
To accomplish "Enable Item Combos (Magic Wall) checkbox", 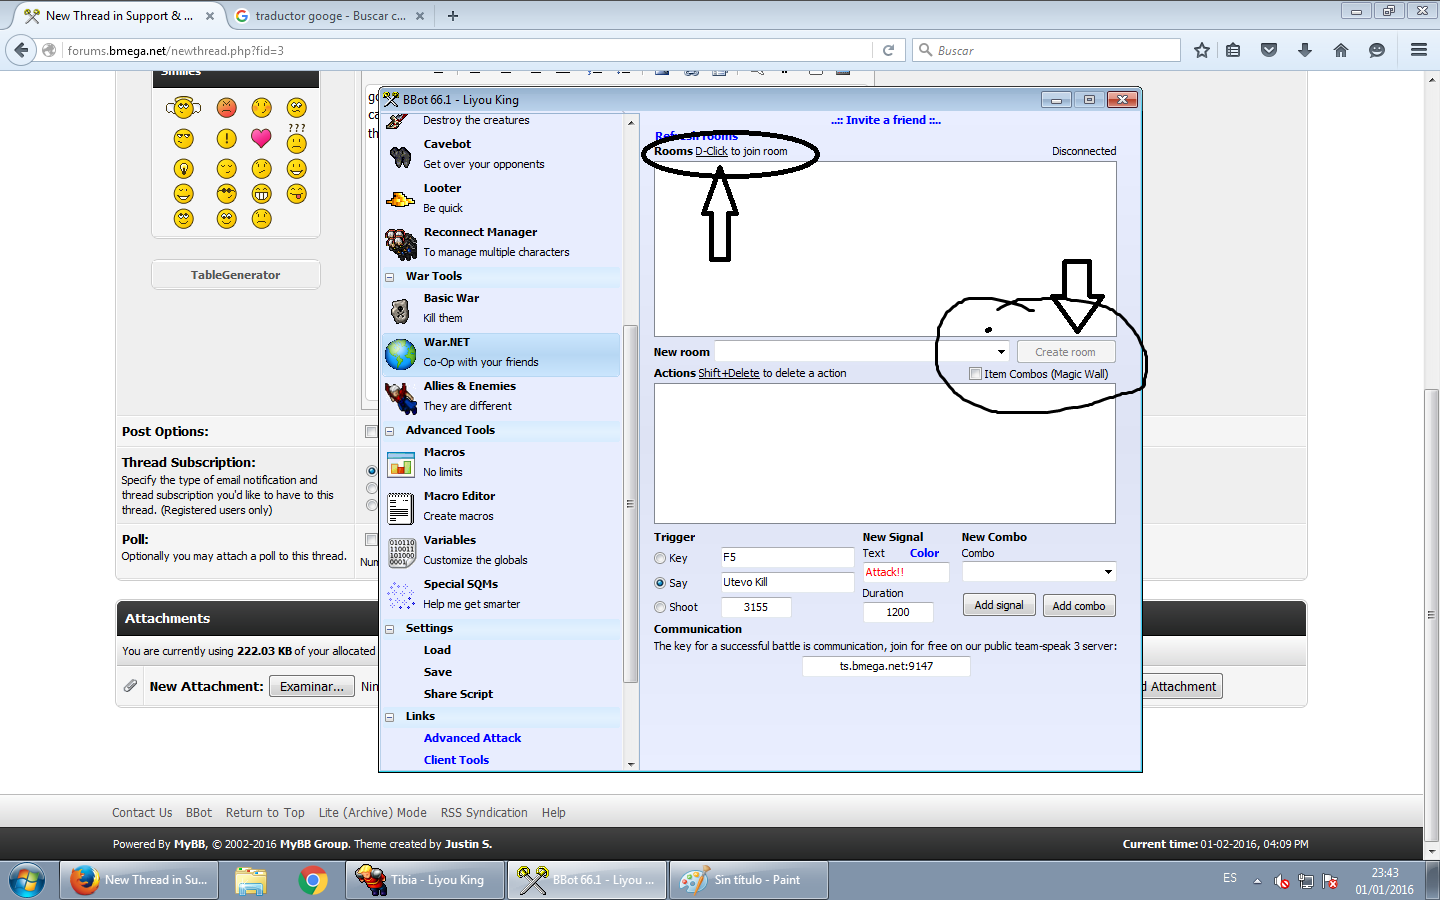I will coord(975,374).
